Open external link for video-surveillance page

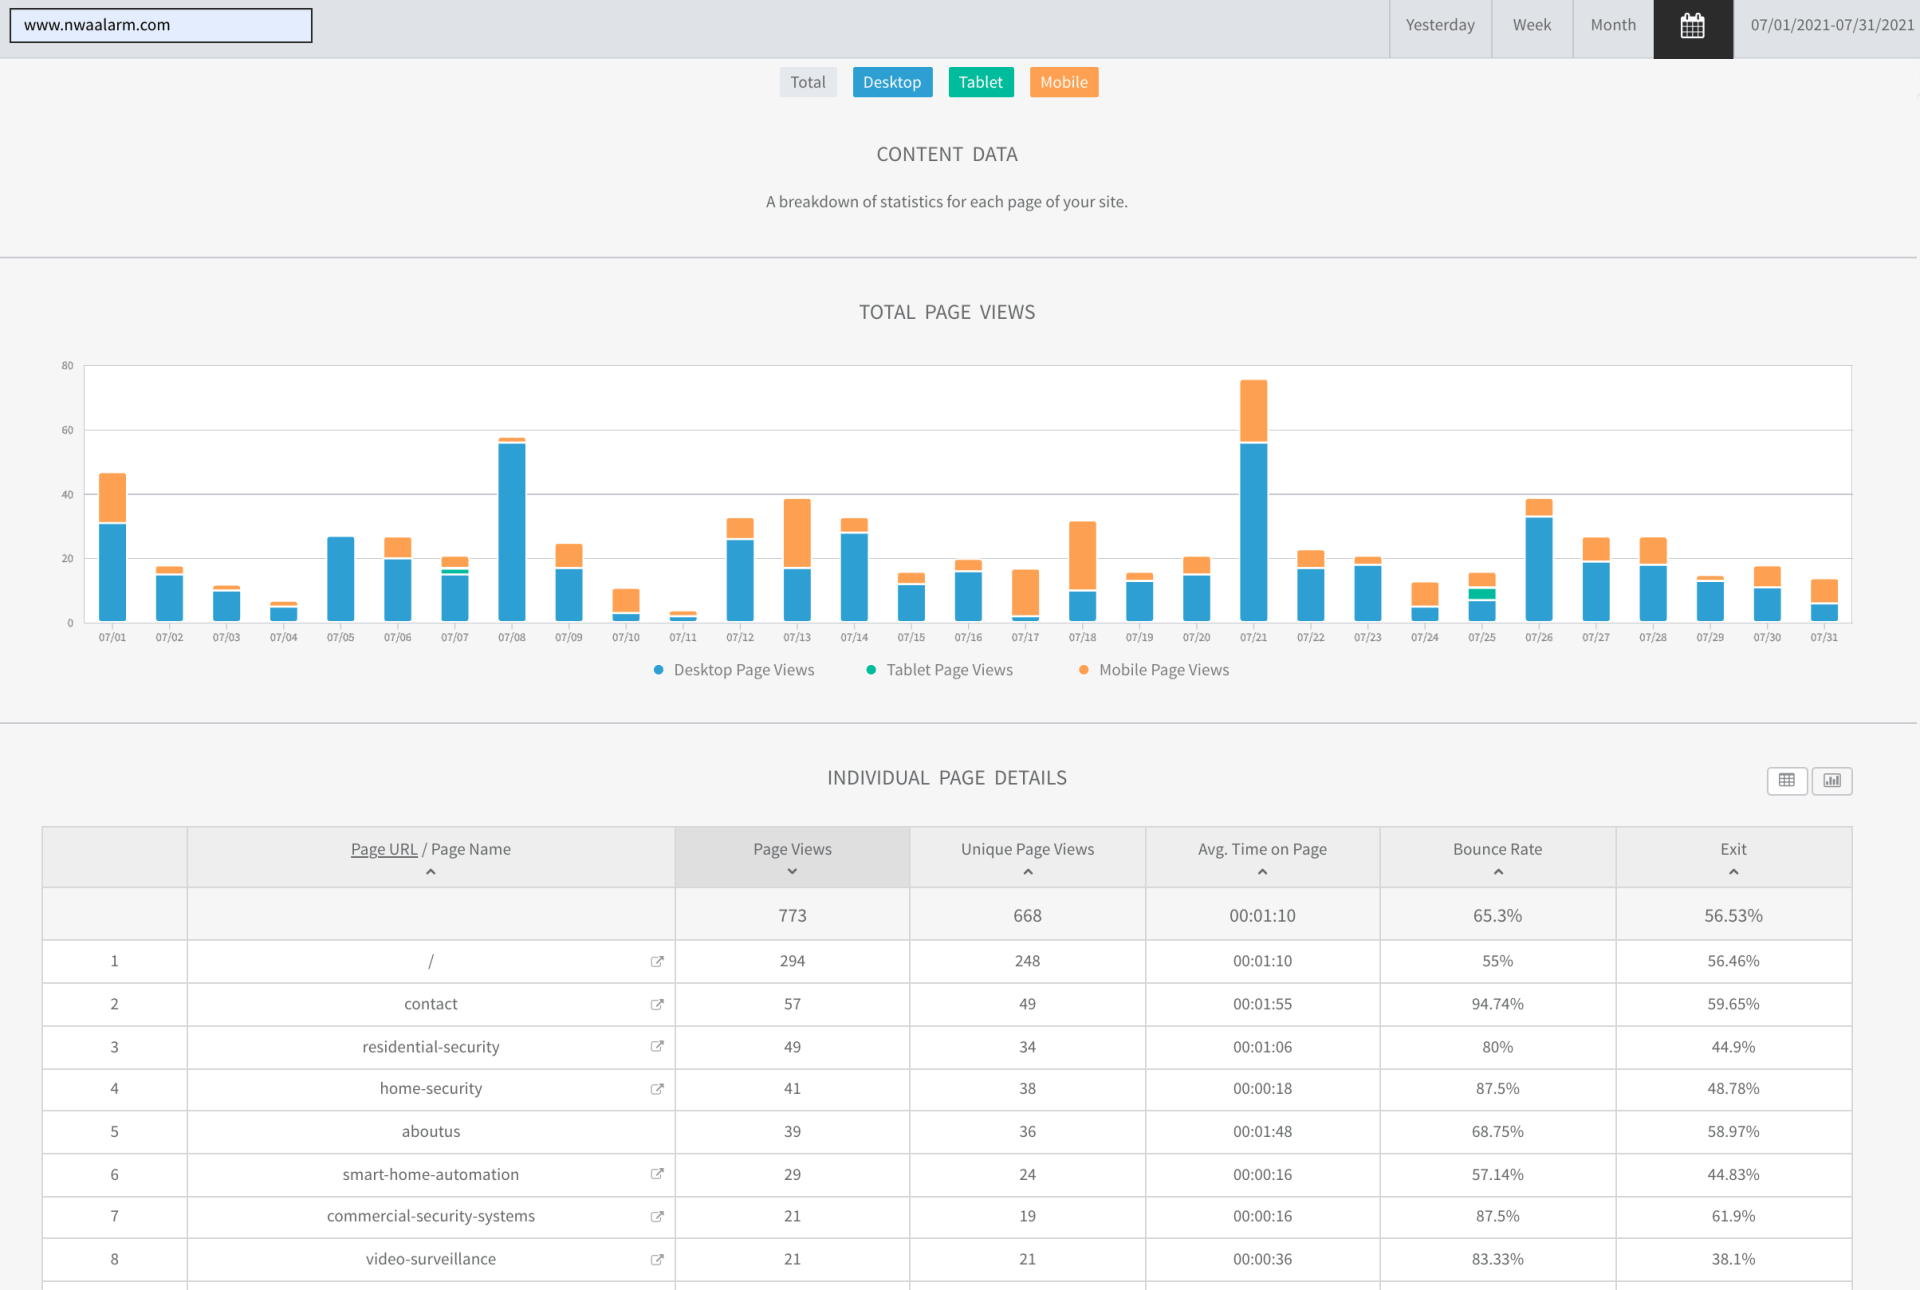coord(657,1259)
